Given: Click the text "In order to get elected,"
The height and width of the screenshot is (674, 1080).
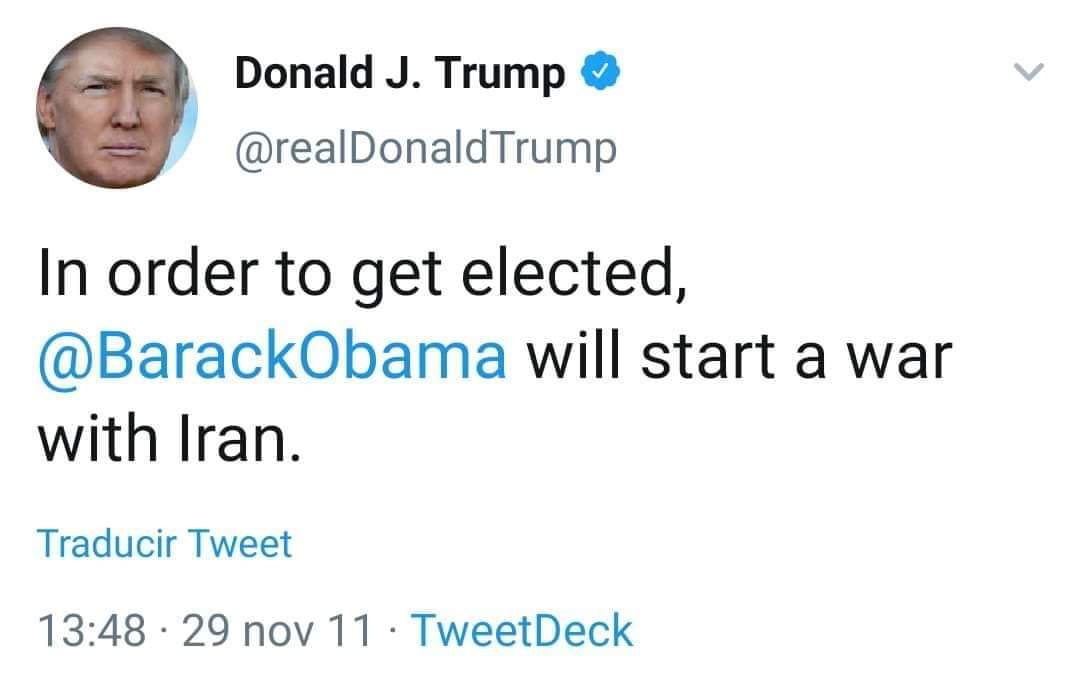Looking at the screenshot, I should (361, 277).
